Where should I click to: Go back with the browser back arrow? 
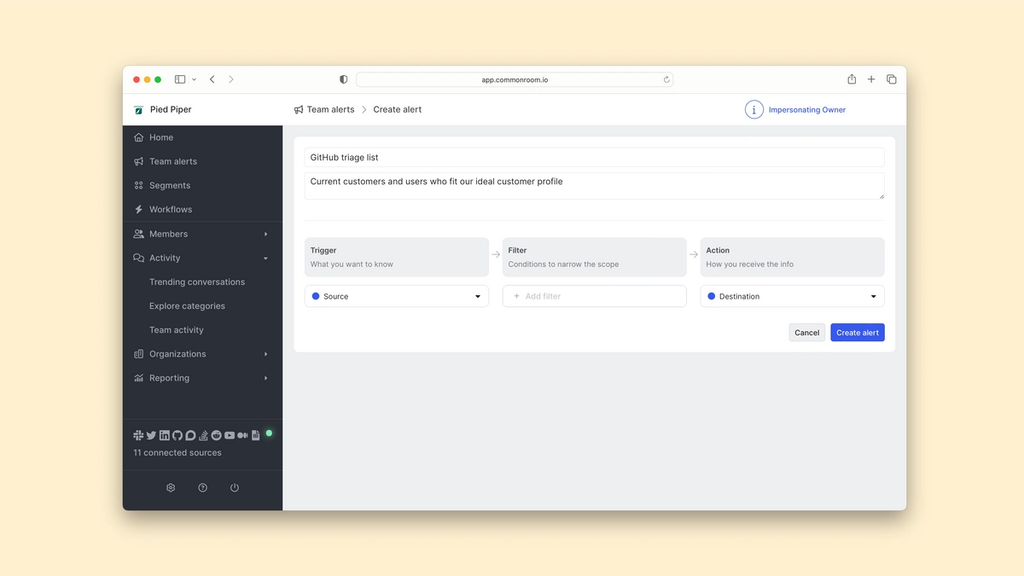pyautogui.click(x=212, y=79)
